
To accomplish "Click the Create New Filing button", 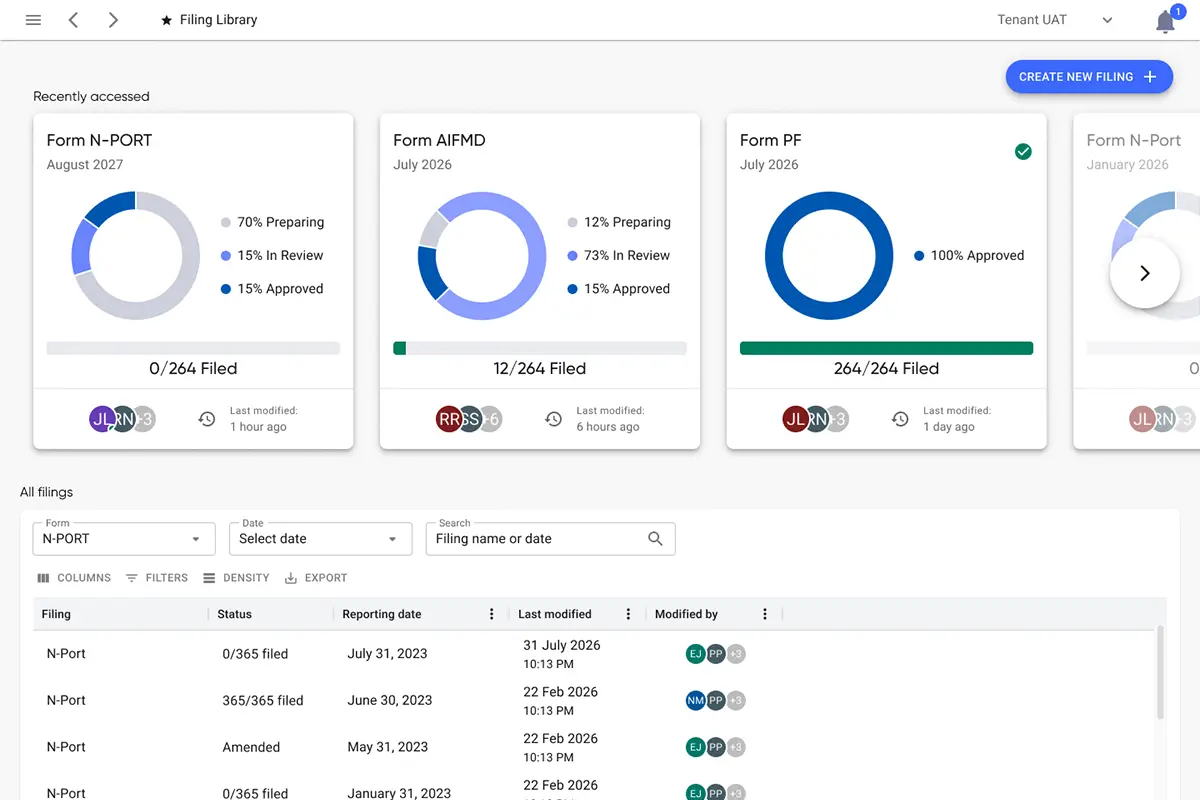I will (1088, 77).
